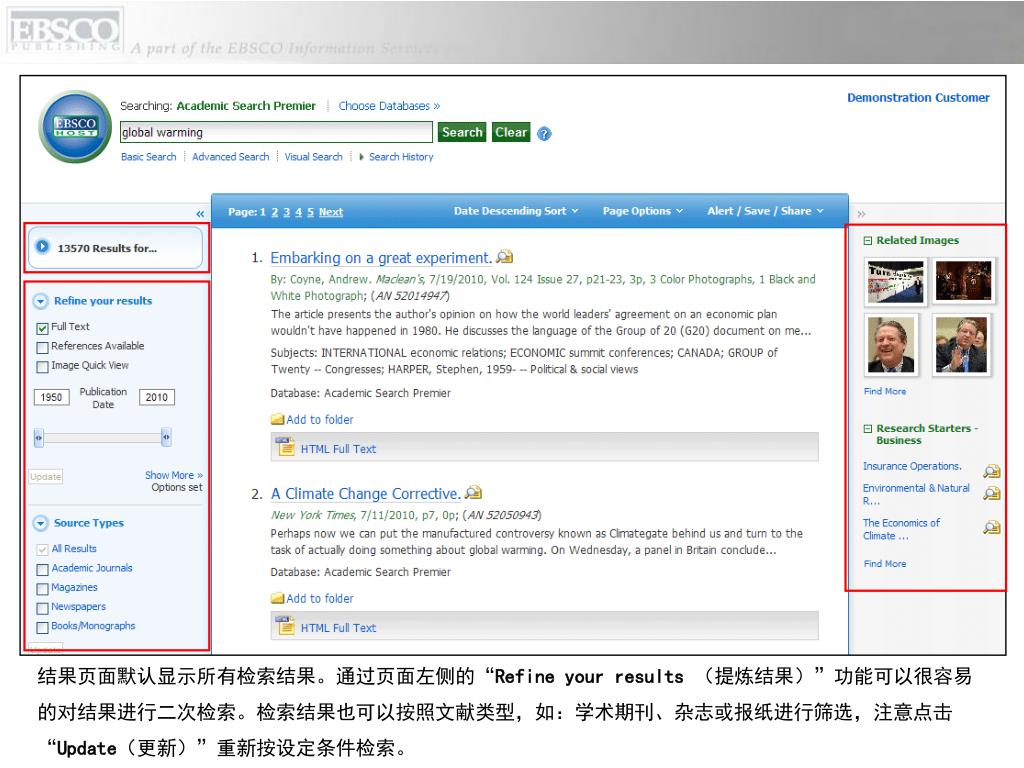Viewport: 1024px width, 768px height.
Task: Collapse Refine your results section
Action: [x=40, y=301]
